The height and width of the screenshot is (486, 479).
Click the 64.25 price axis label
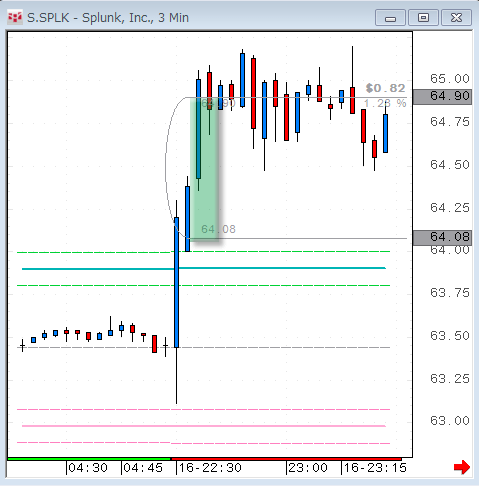450,208
